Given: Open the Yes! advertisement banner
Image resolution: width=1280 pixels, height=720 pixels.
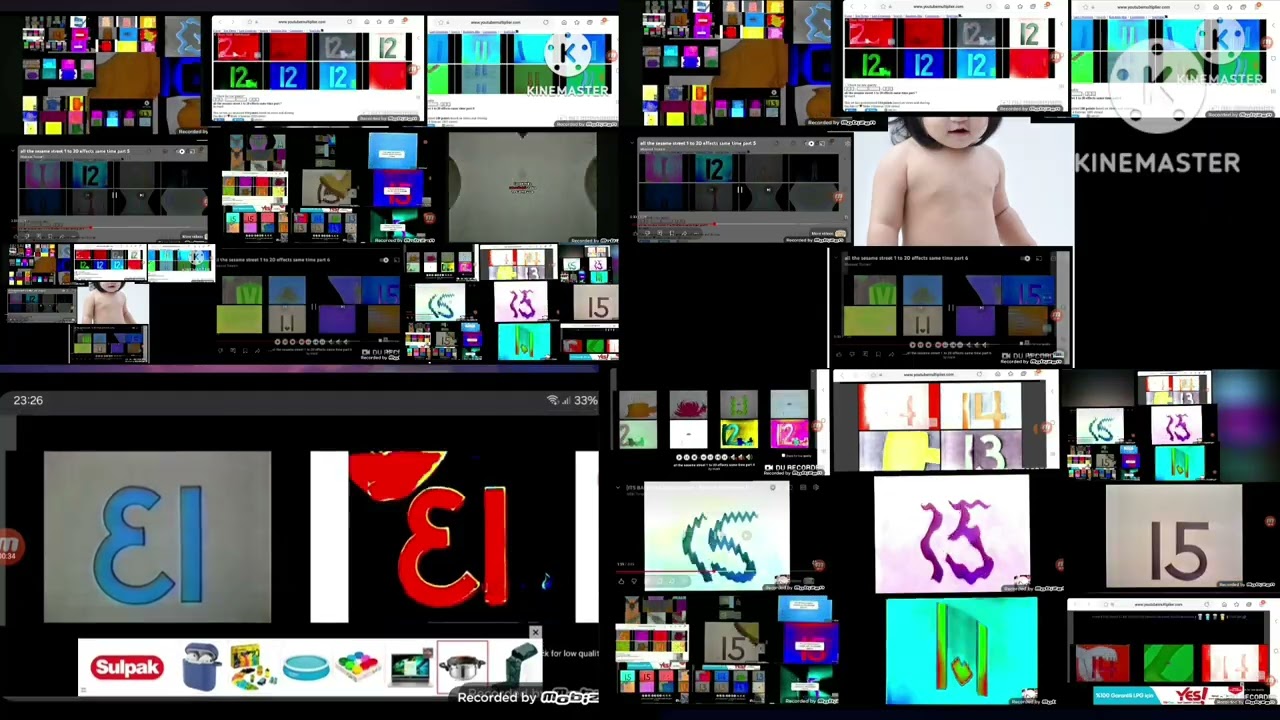Looking at the screenshot, I should click(1165, 695).
